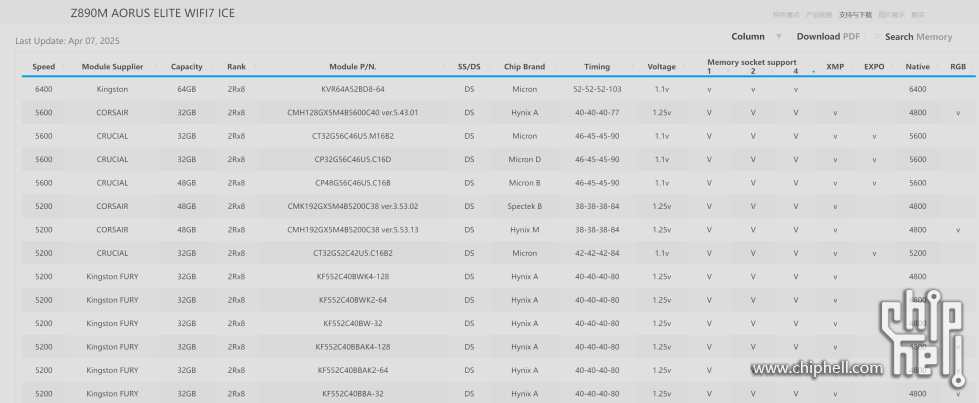The height and width of the screenshot is (403, 979).
Task: Select part number CMK192GX5M4B5200C38 ver.3.53.02
Action: pos(353,206)
